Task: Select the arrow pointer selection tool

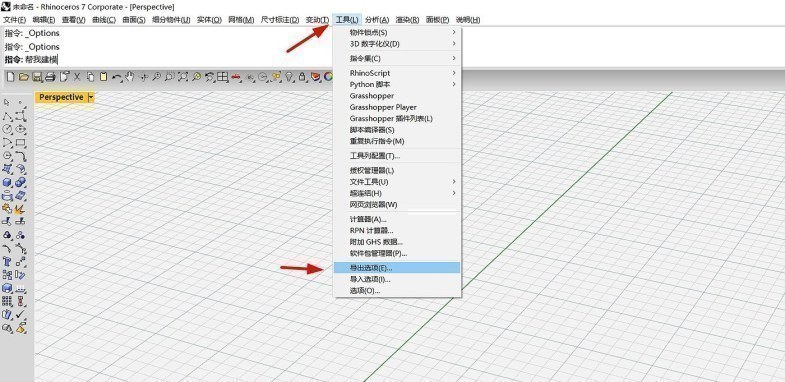Action: (x=6, y=103)
